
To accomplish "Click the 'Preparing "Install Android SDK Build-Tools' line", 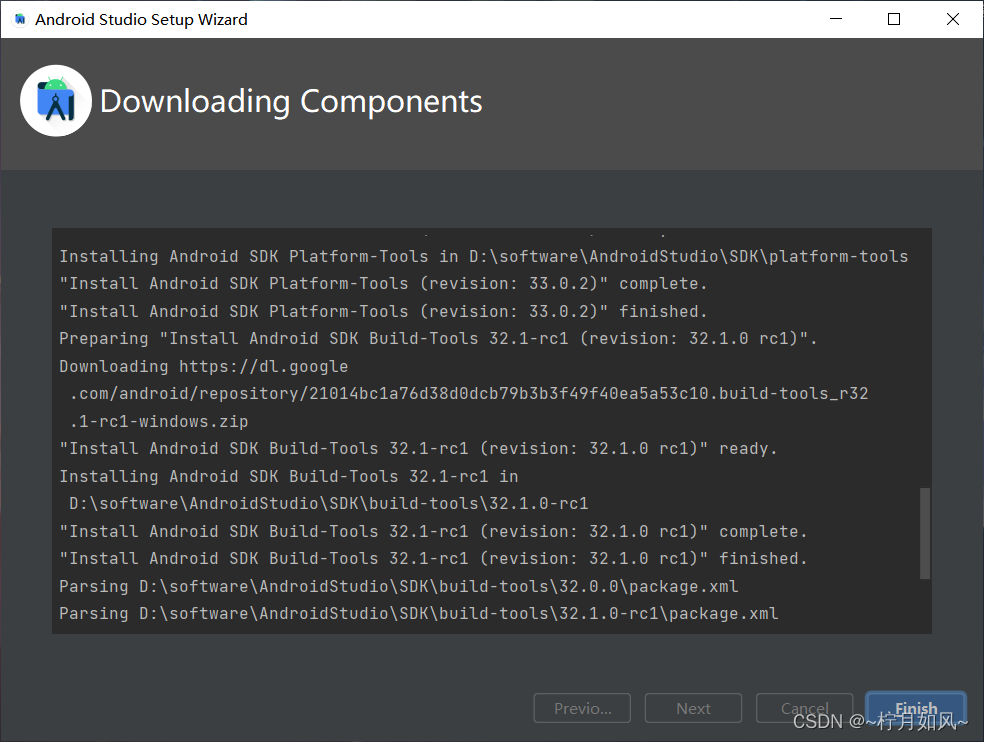I will (x=438, y=338).
